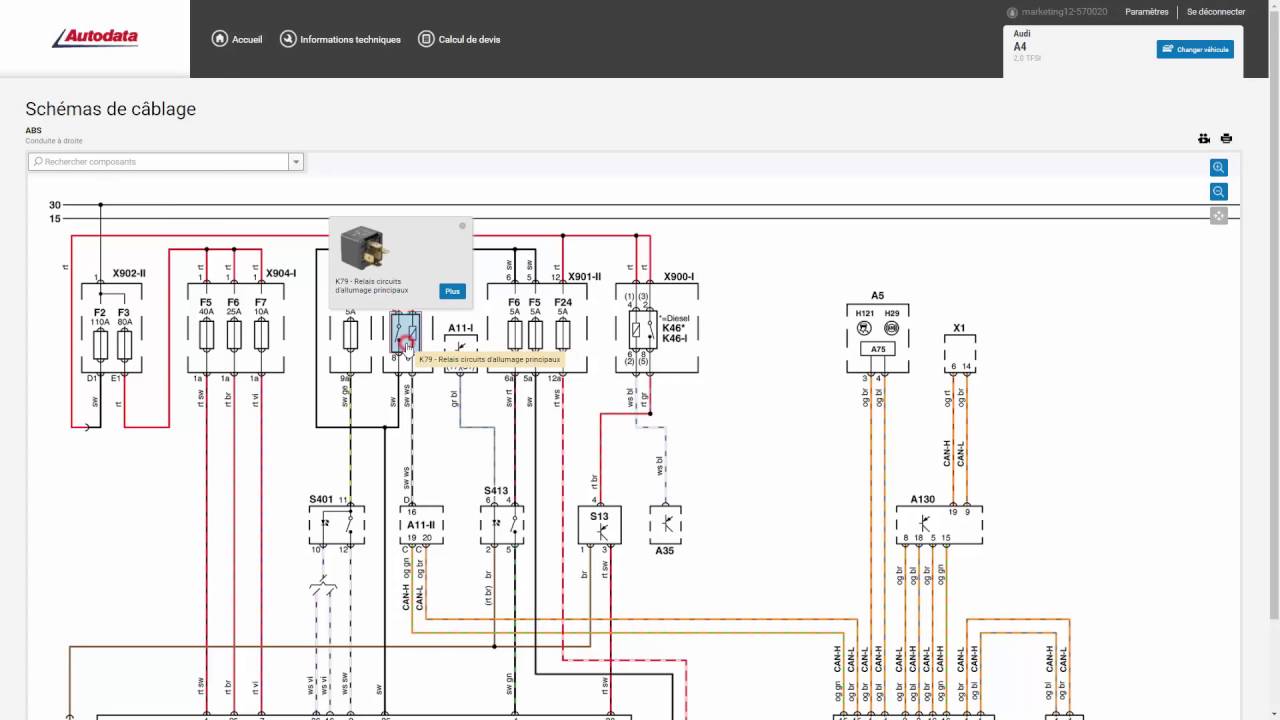
Task: Select the S413 switch component
Action: tap(502, 524)
